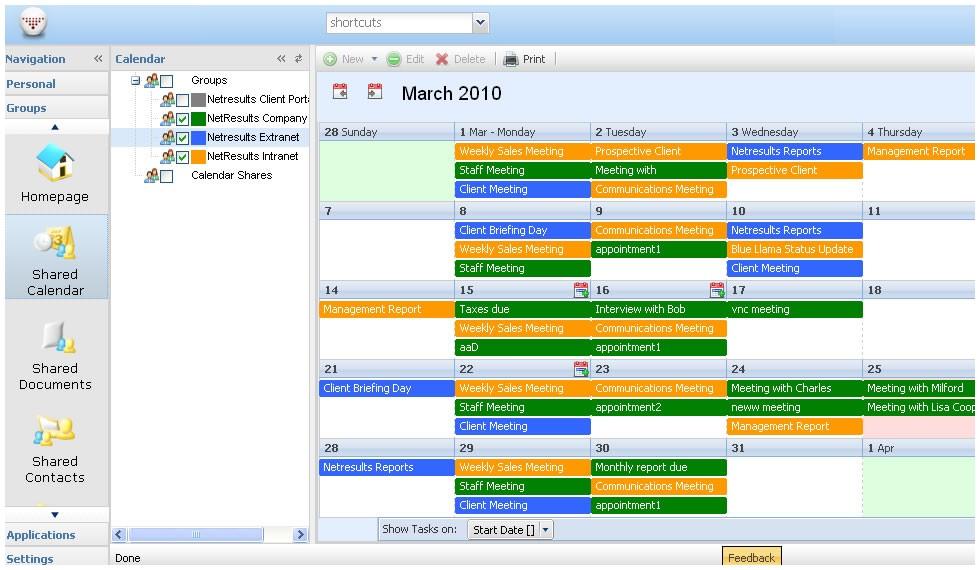Viewport: 980px width, 570px height.
Task: Click the shortcuts input field
Action: 399,22
